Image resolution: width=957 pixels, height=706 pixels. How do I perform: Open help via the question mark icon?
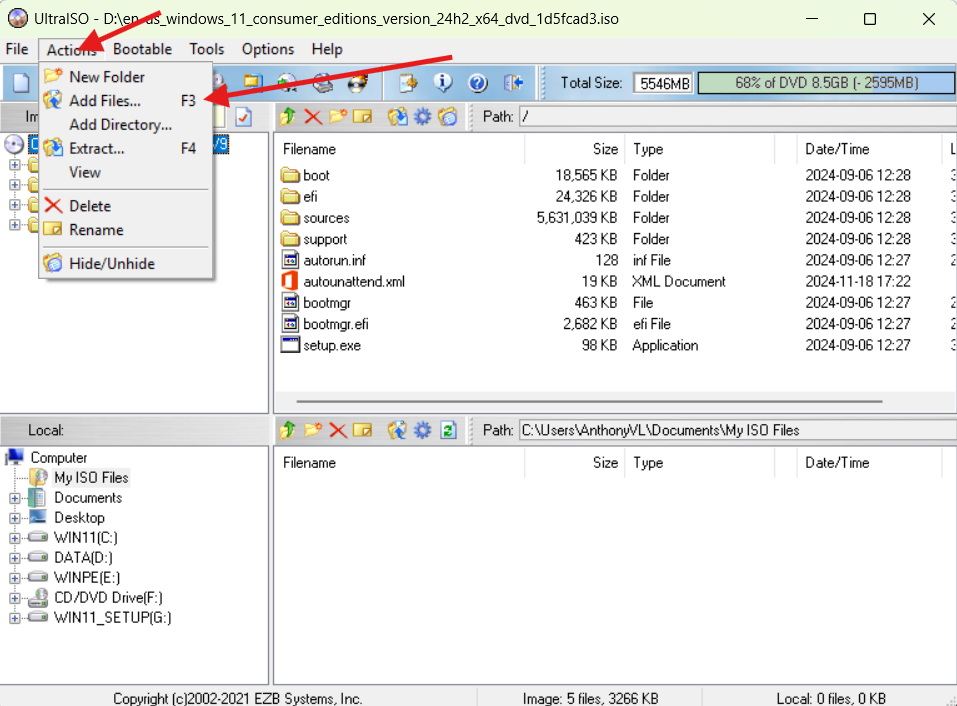478,83
